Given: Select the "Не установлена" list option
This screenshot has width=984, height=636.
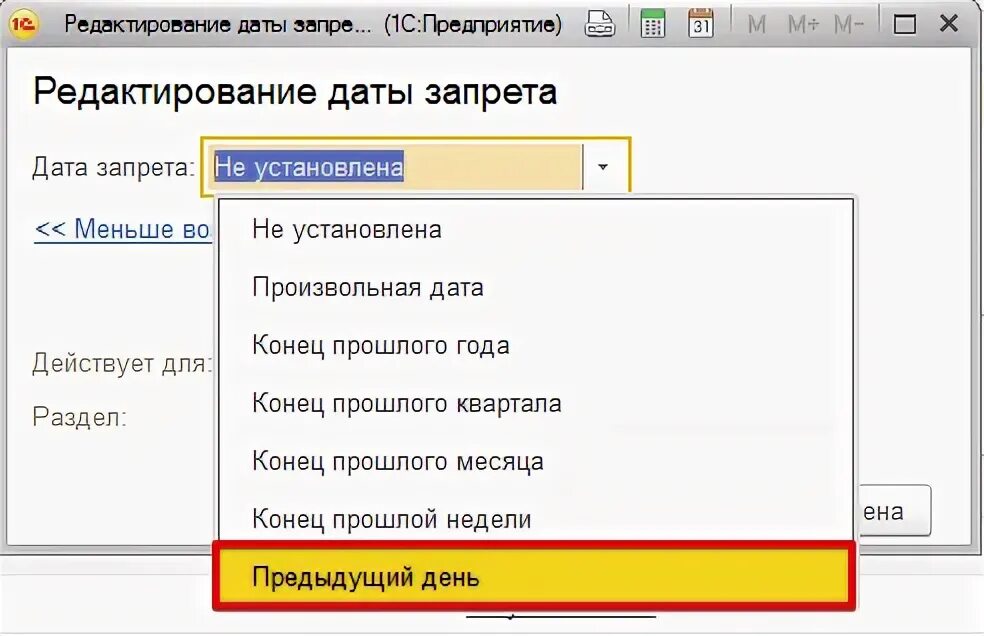Looking at the screenshot, I should (x=345, y=228).
